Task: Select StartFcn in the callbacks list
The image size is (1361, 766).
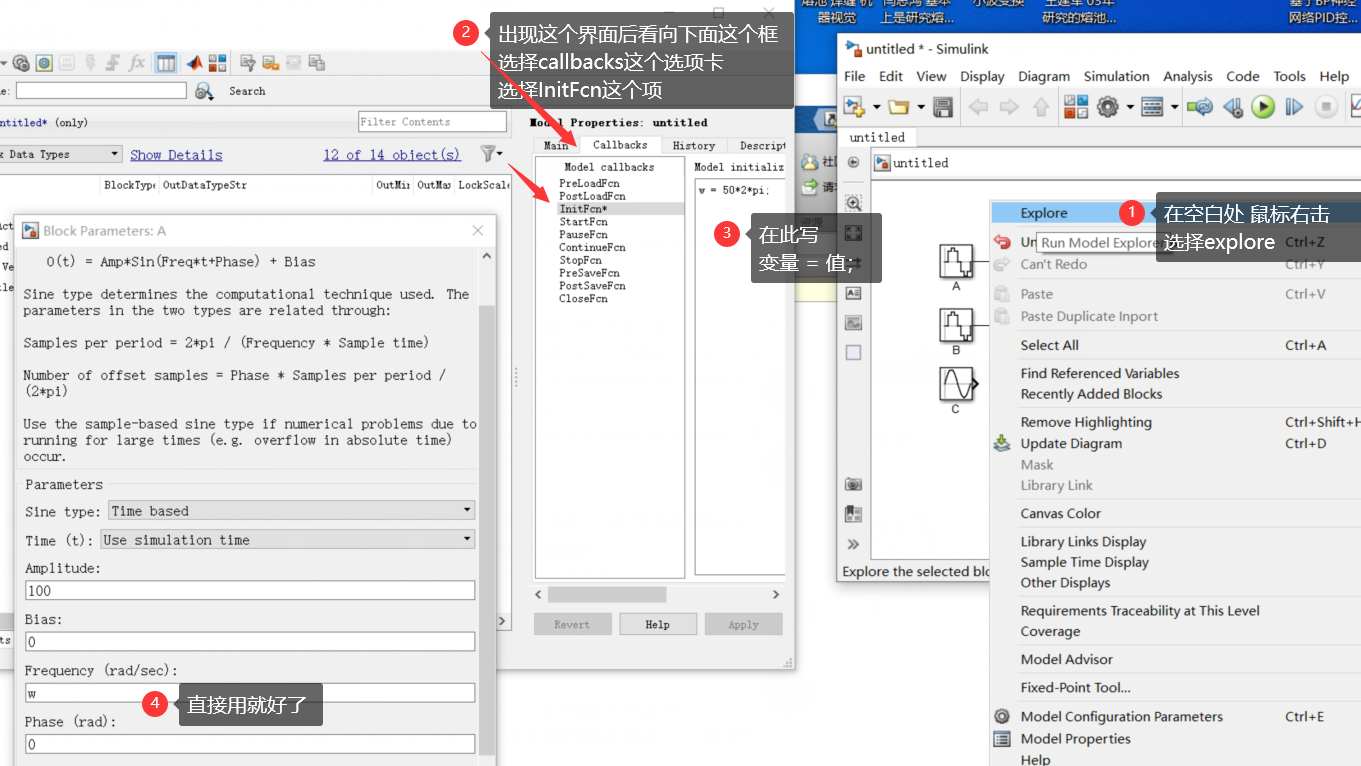Action: (583, 222)
